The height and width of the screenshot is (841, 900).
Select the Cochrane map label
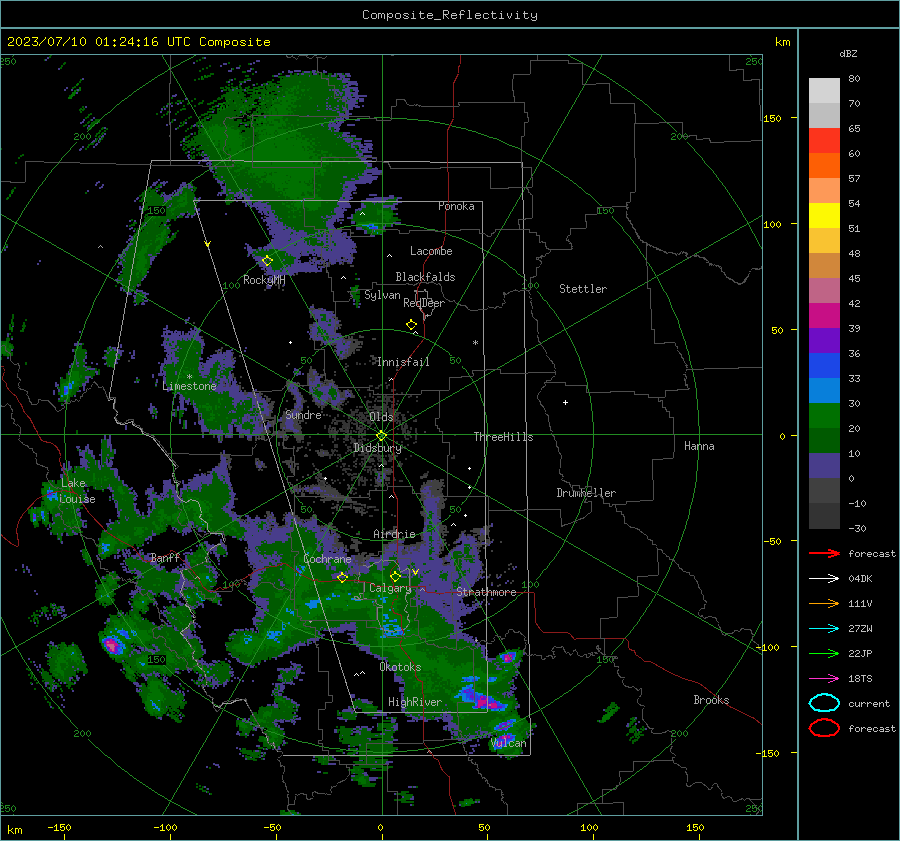(327, 559)
